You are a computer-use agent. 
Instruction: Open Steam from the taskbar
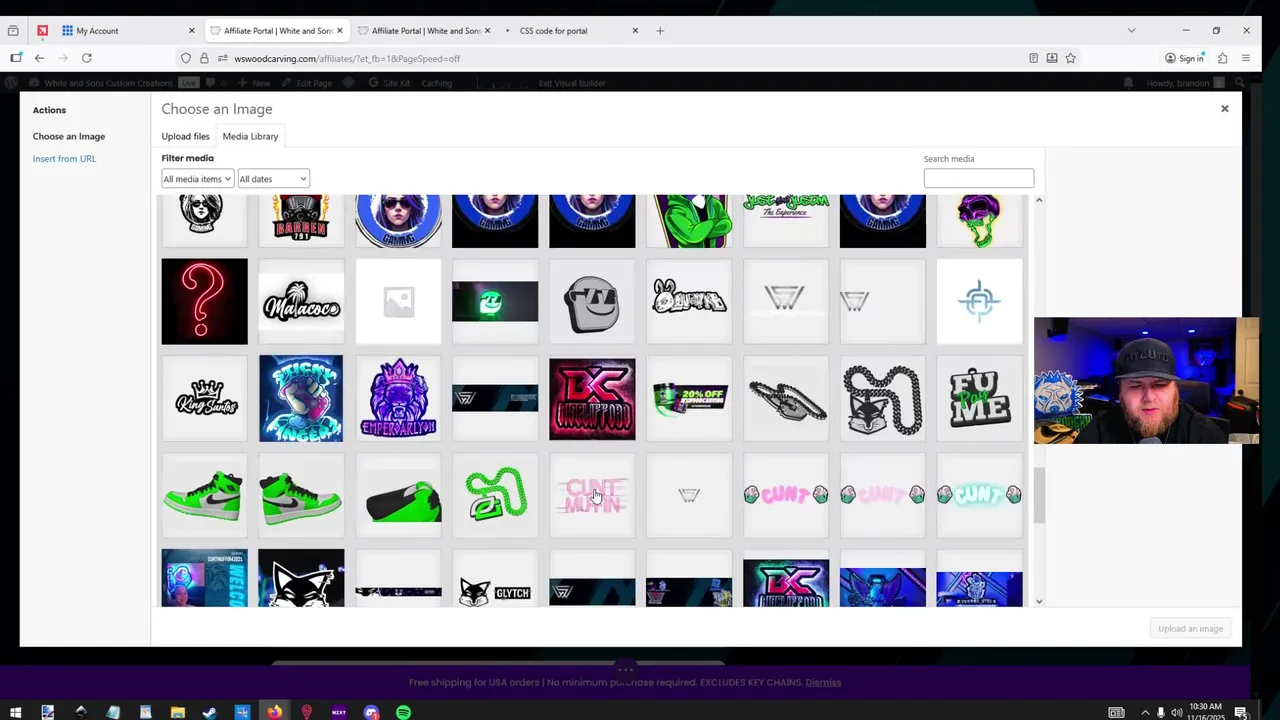tap(209, 712)
